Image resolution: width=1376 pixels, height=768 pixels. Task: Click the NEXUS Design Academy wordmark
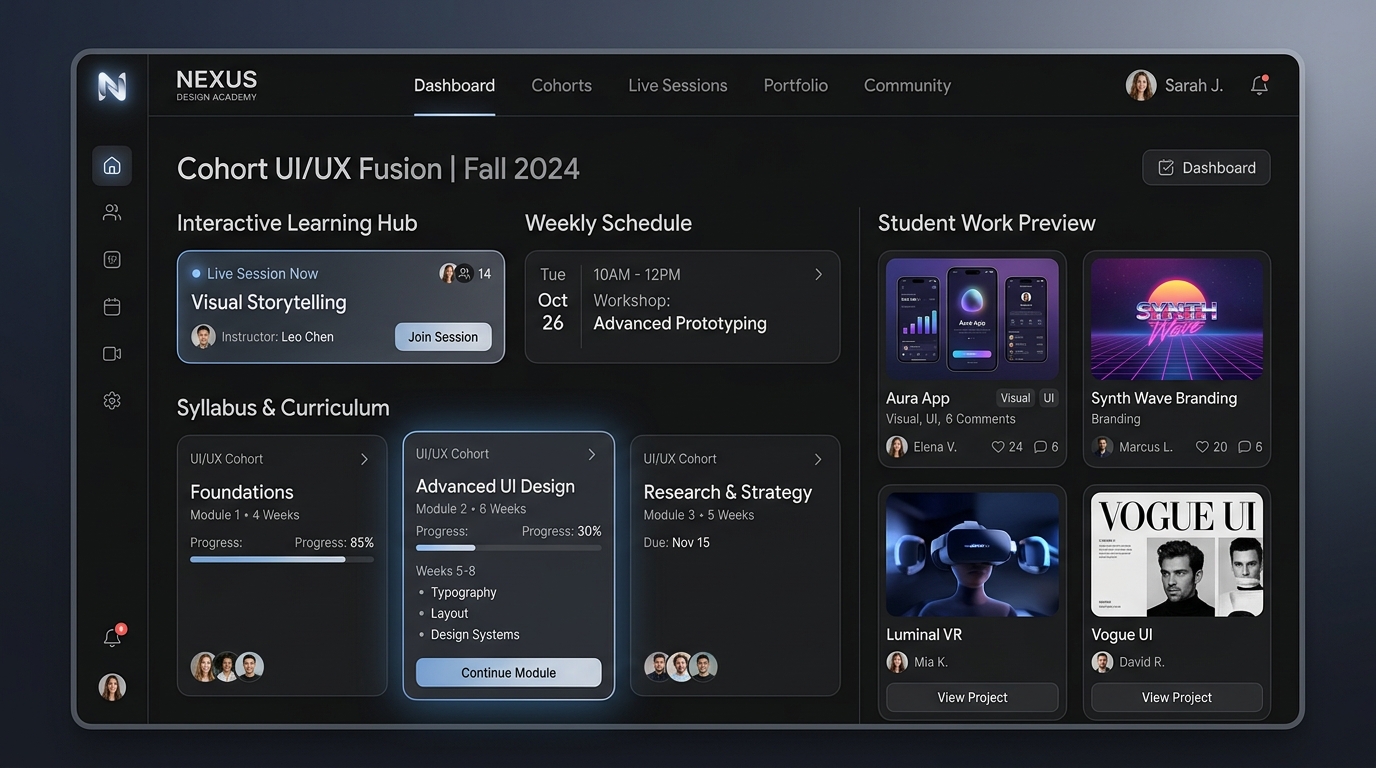pyautogui.click(x=217, y=85)
